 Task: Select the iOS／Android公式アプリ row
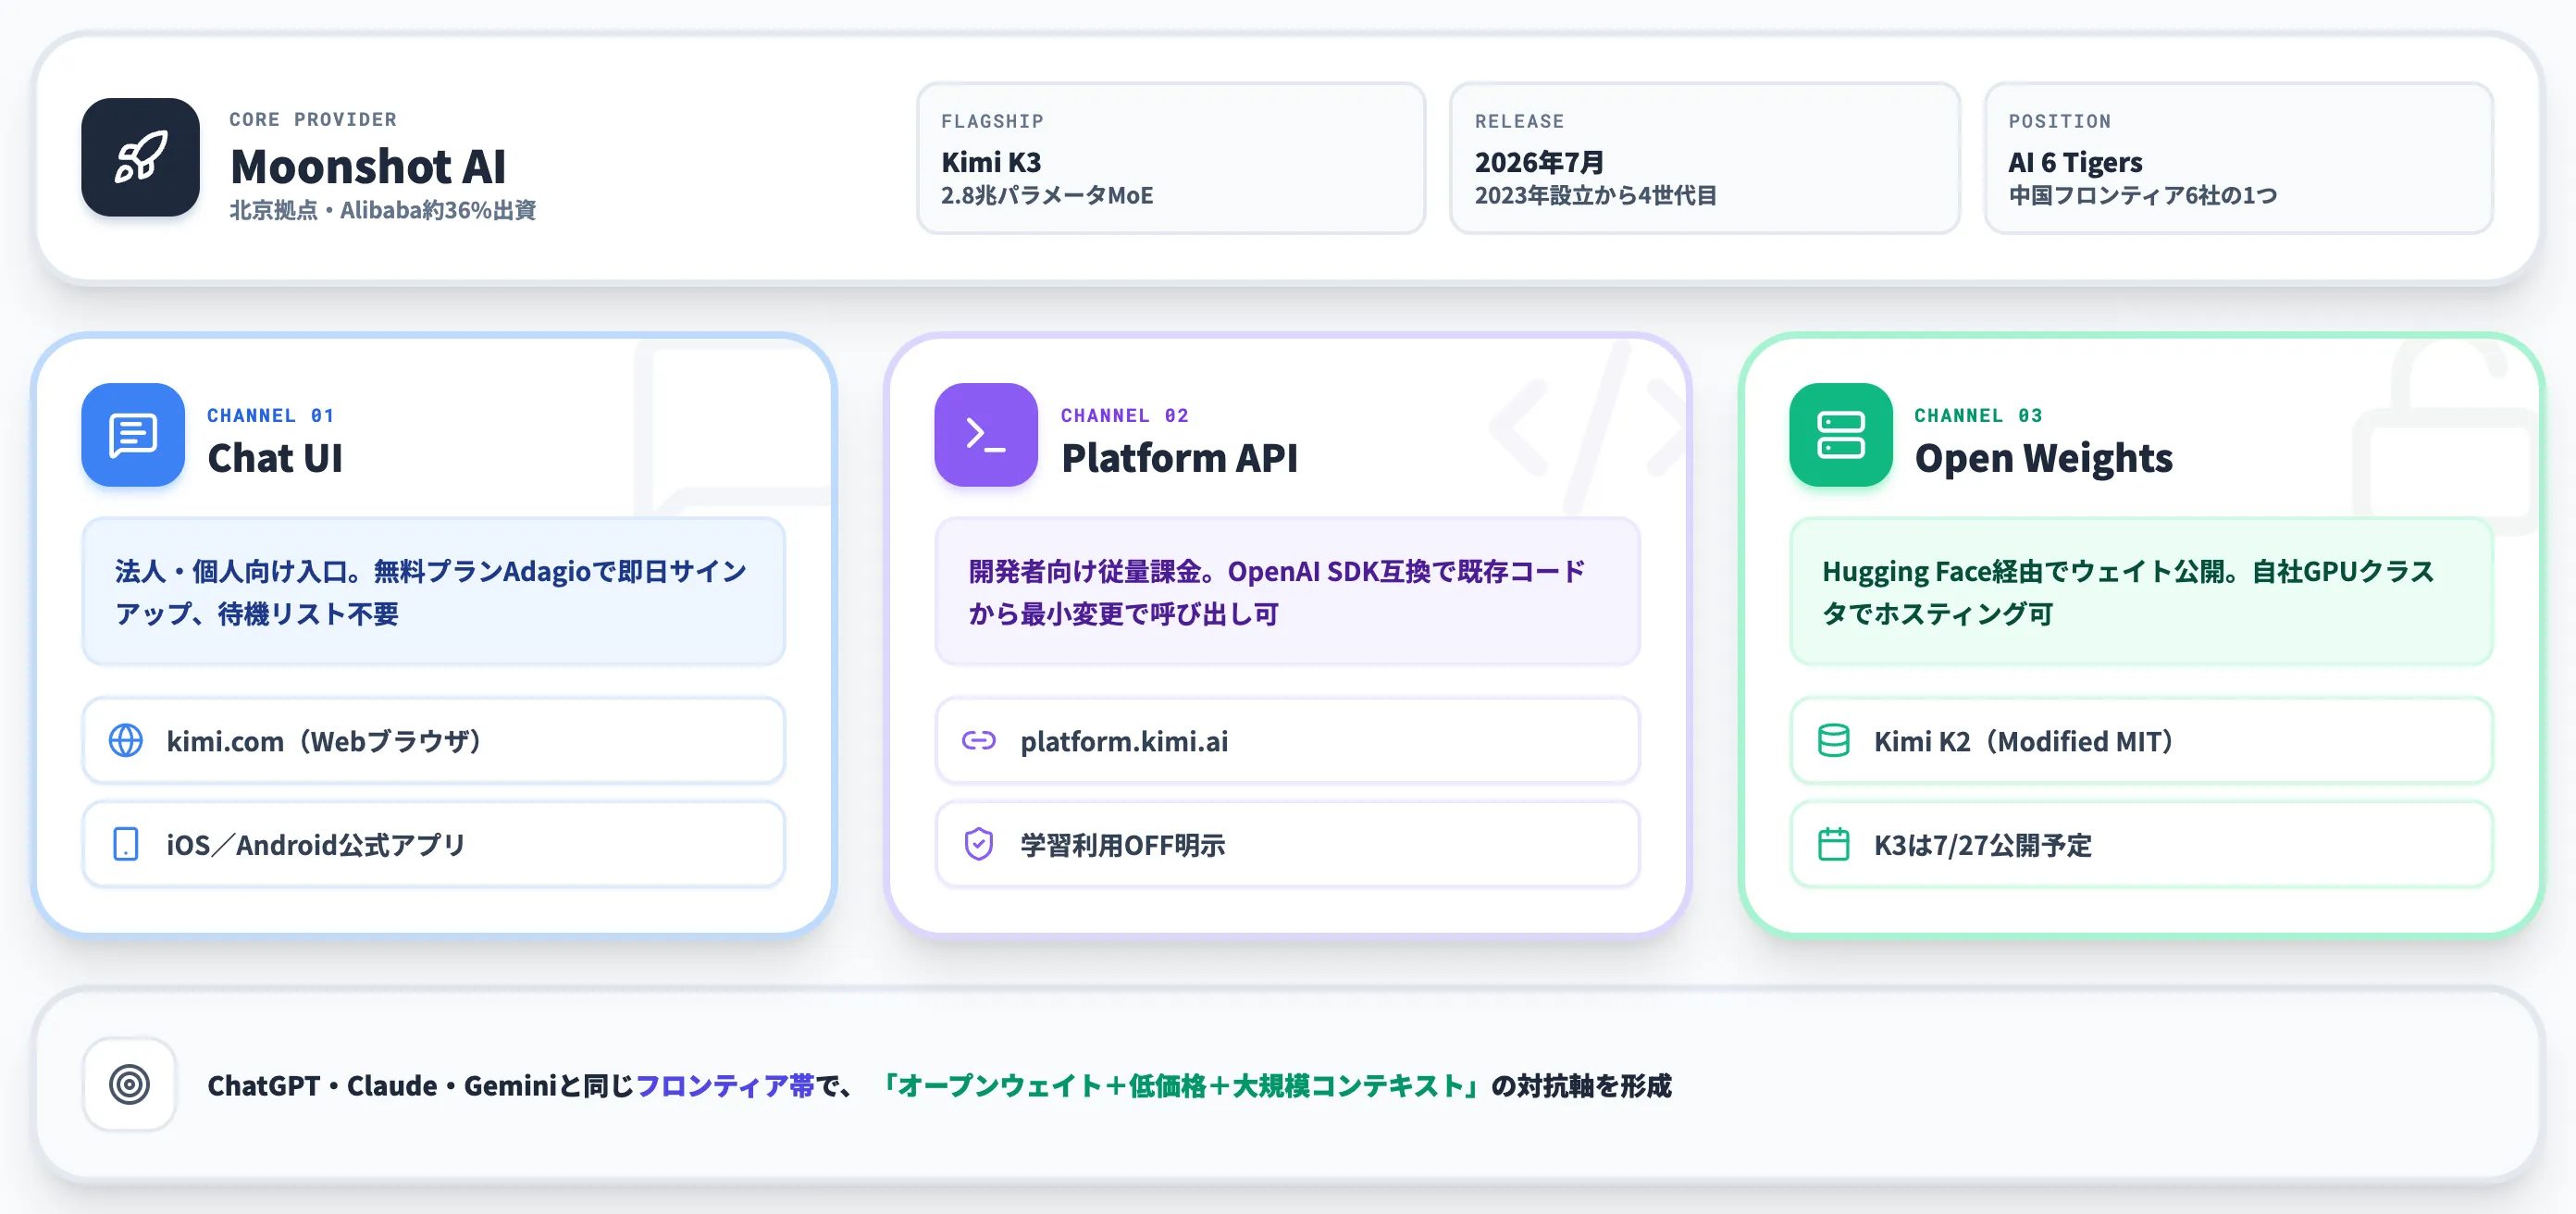tap(433, 844)
